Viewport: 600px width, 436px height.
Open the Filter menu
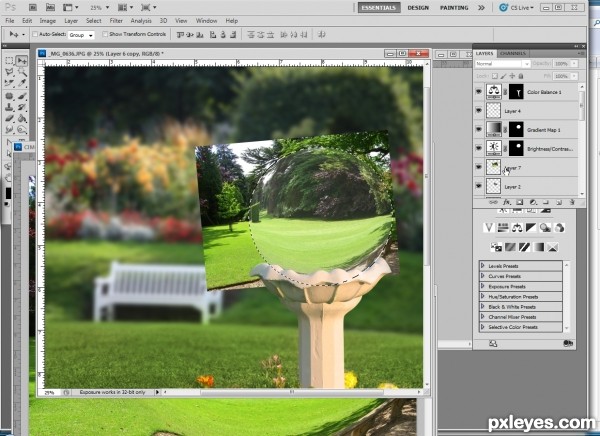click(116, 21)
